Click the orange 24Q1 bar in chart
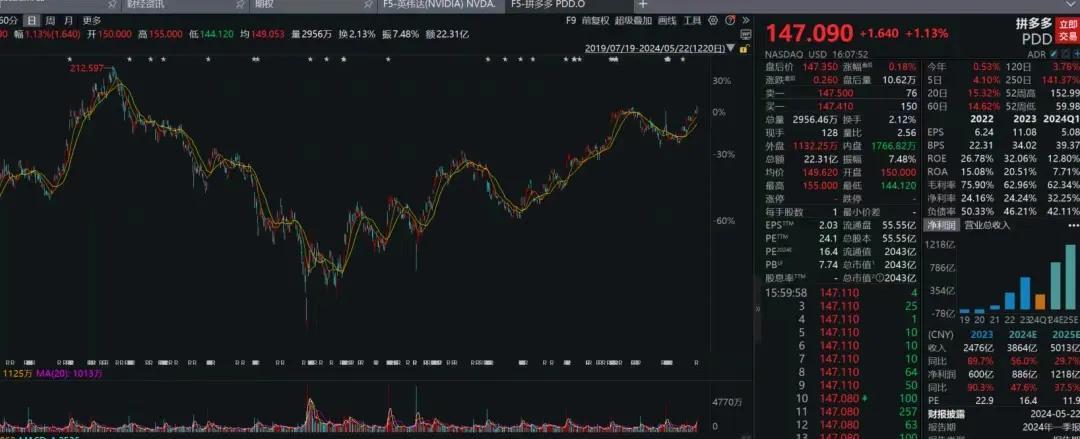The width and height of the screenshot is (1080, 439). click(x=1039, y=302)
